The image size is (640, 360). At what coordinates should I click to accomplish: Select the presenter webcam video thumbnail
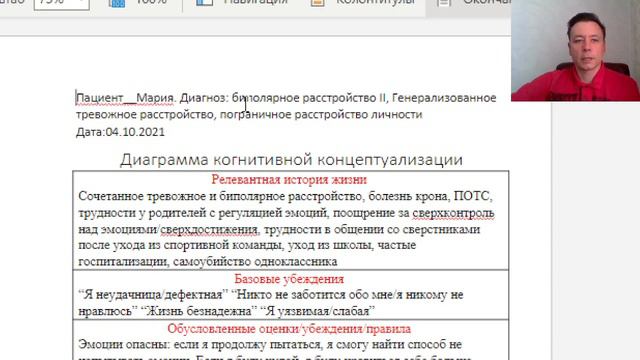click(x=575, y=50)
